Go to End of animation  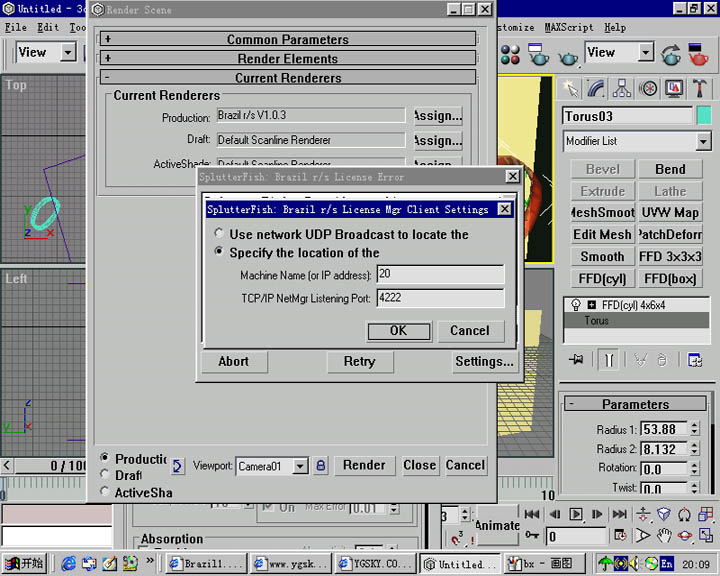(619, 514)
